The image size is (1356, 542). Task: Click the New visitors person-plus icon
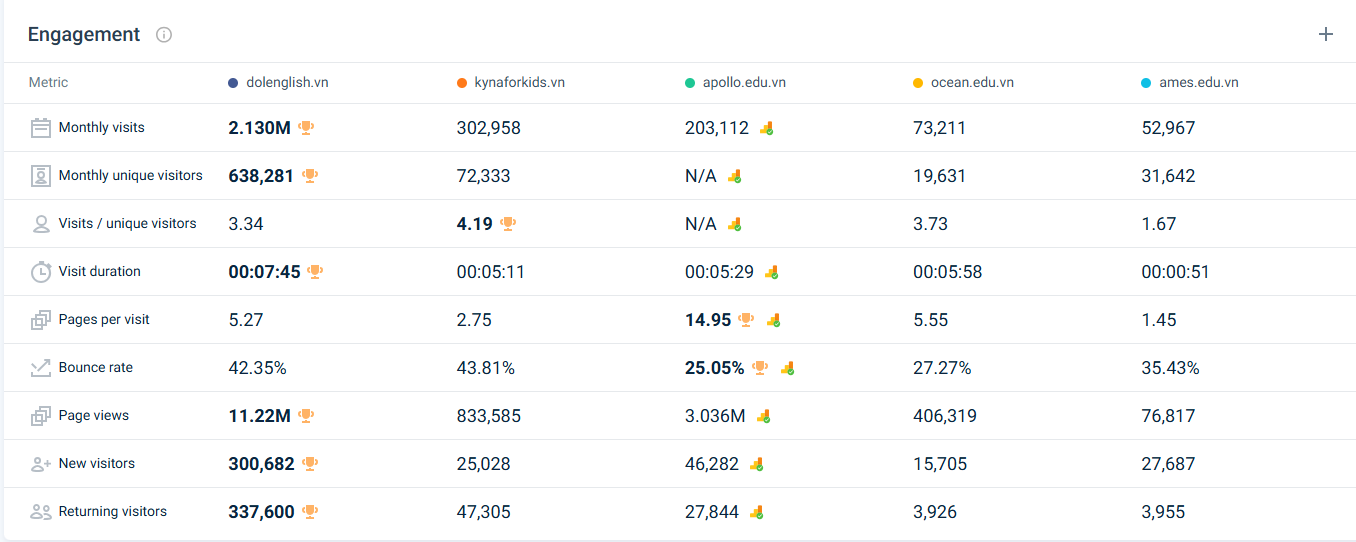(41, 464)
